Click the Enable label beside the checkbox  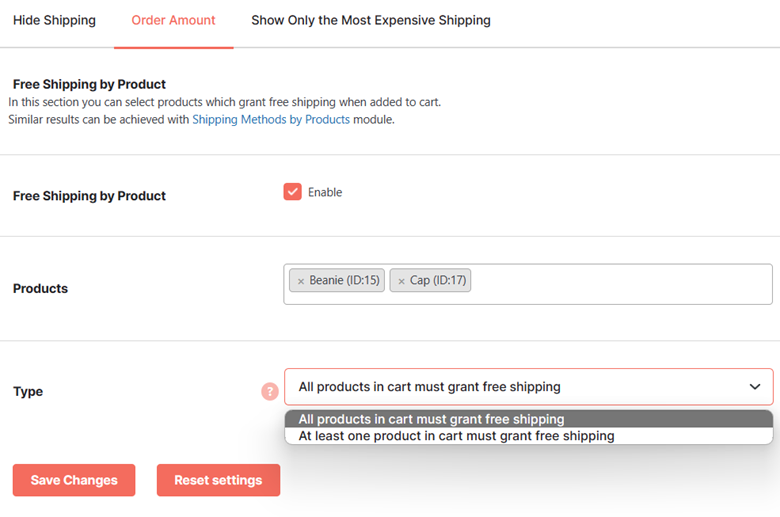[325, 192]
